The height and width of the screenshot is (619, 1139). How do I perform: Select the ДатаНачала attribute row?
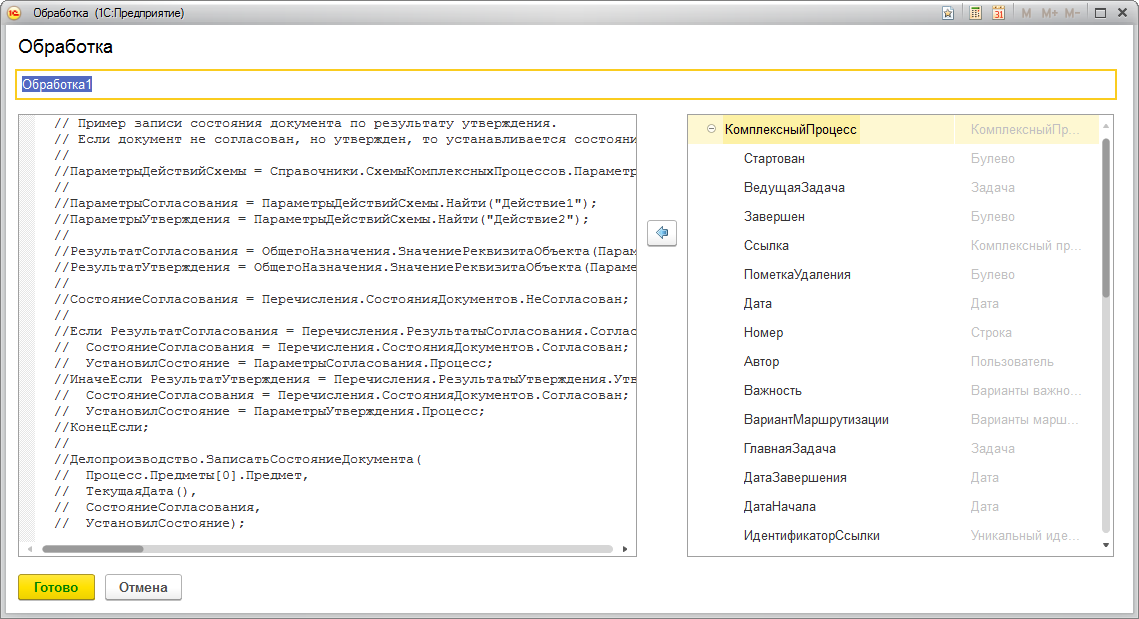click(893, 507)
